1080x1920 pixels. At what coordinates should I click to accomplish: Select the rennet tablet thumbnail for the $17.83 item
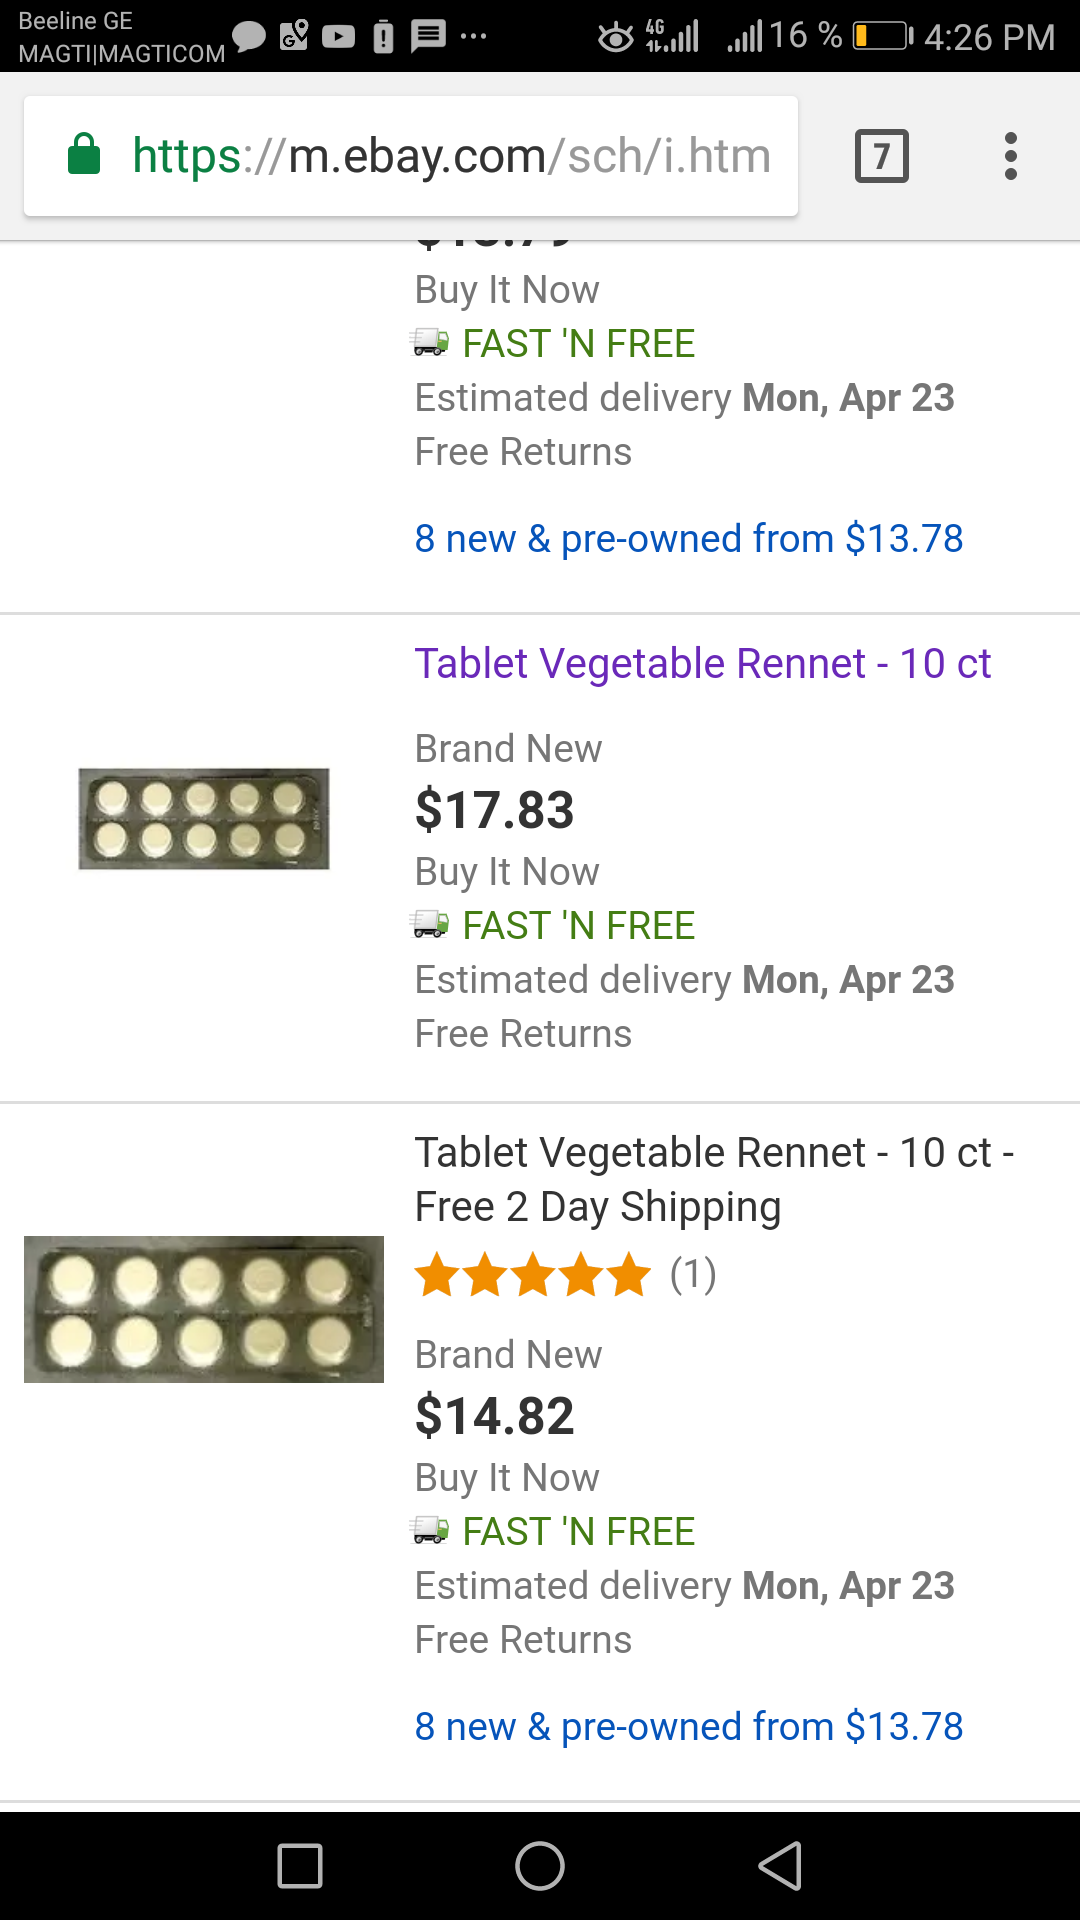point(204,819)
